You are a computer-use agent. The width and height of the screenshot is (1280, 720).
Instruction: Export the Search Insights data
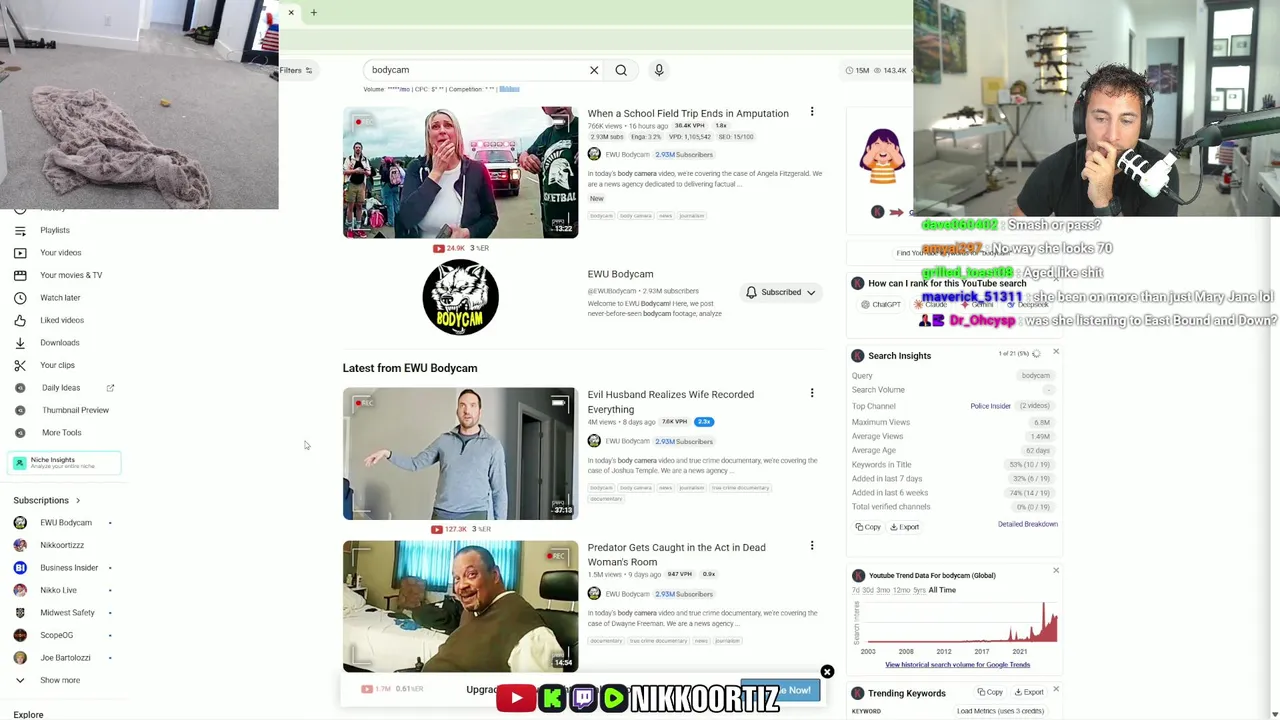[x=905, y=527]
